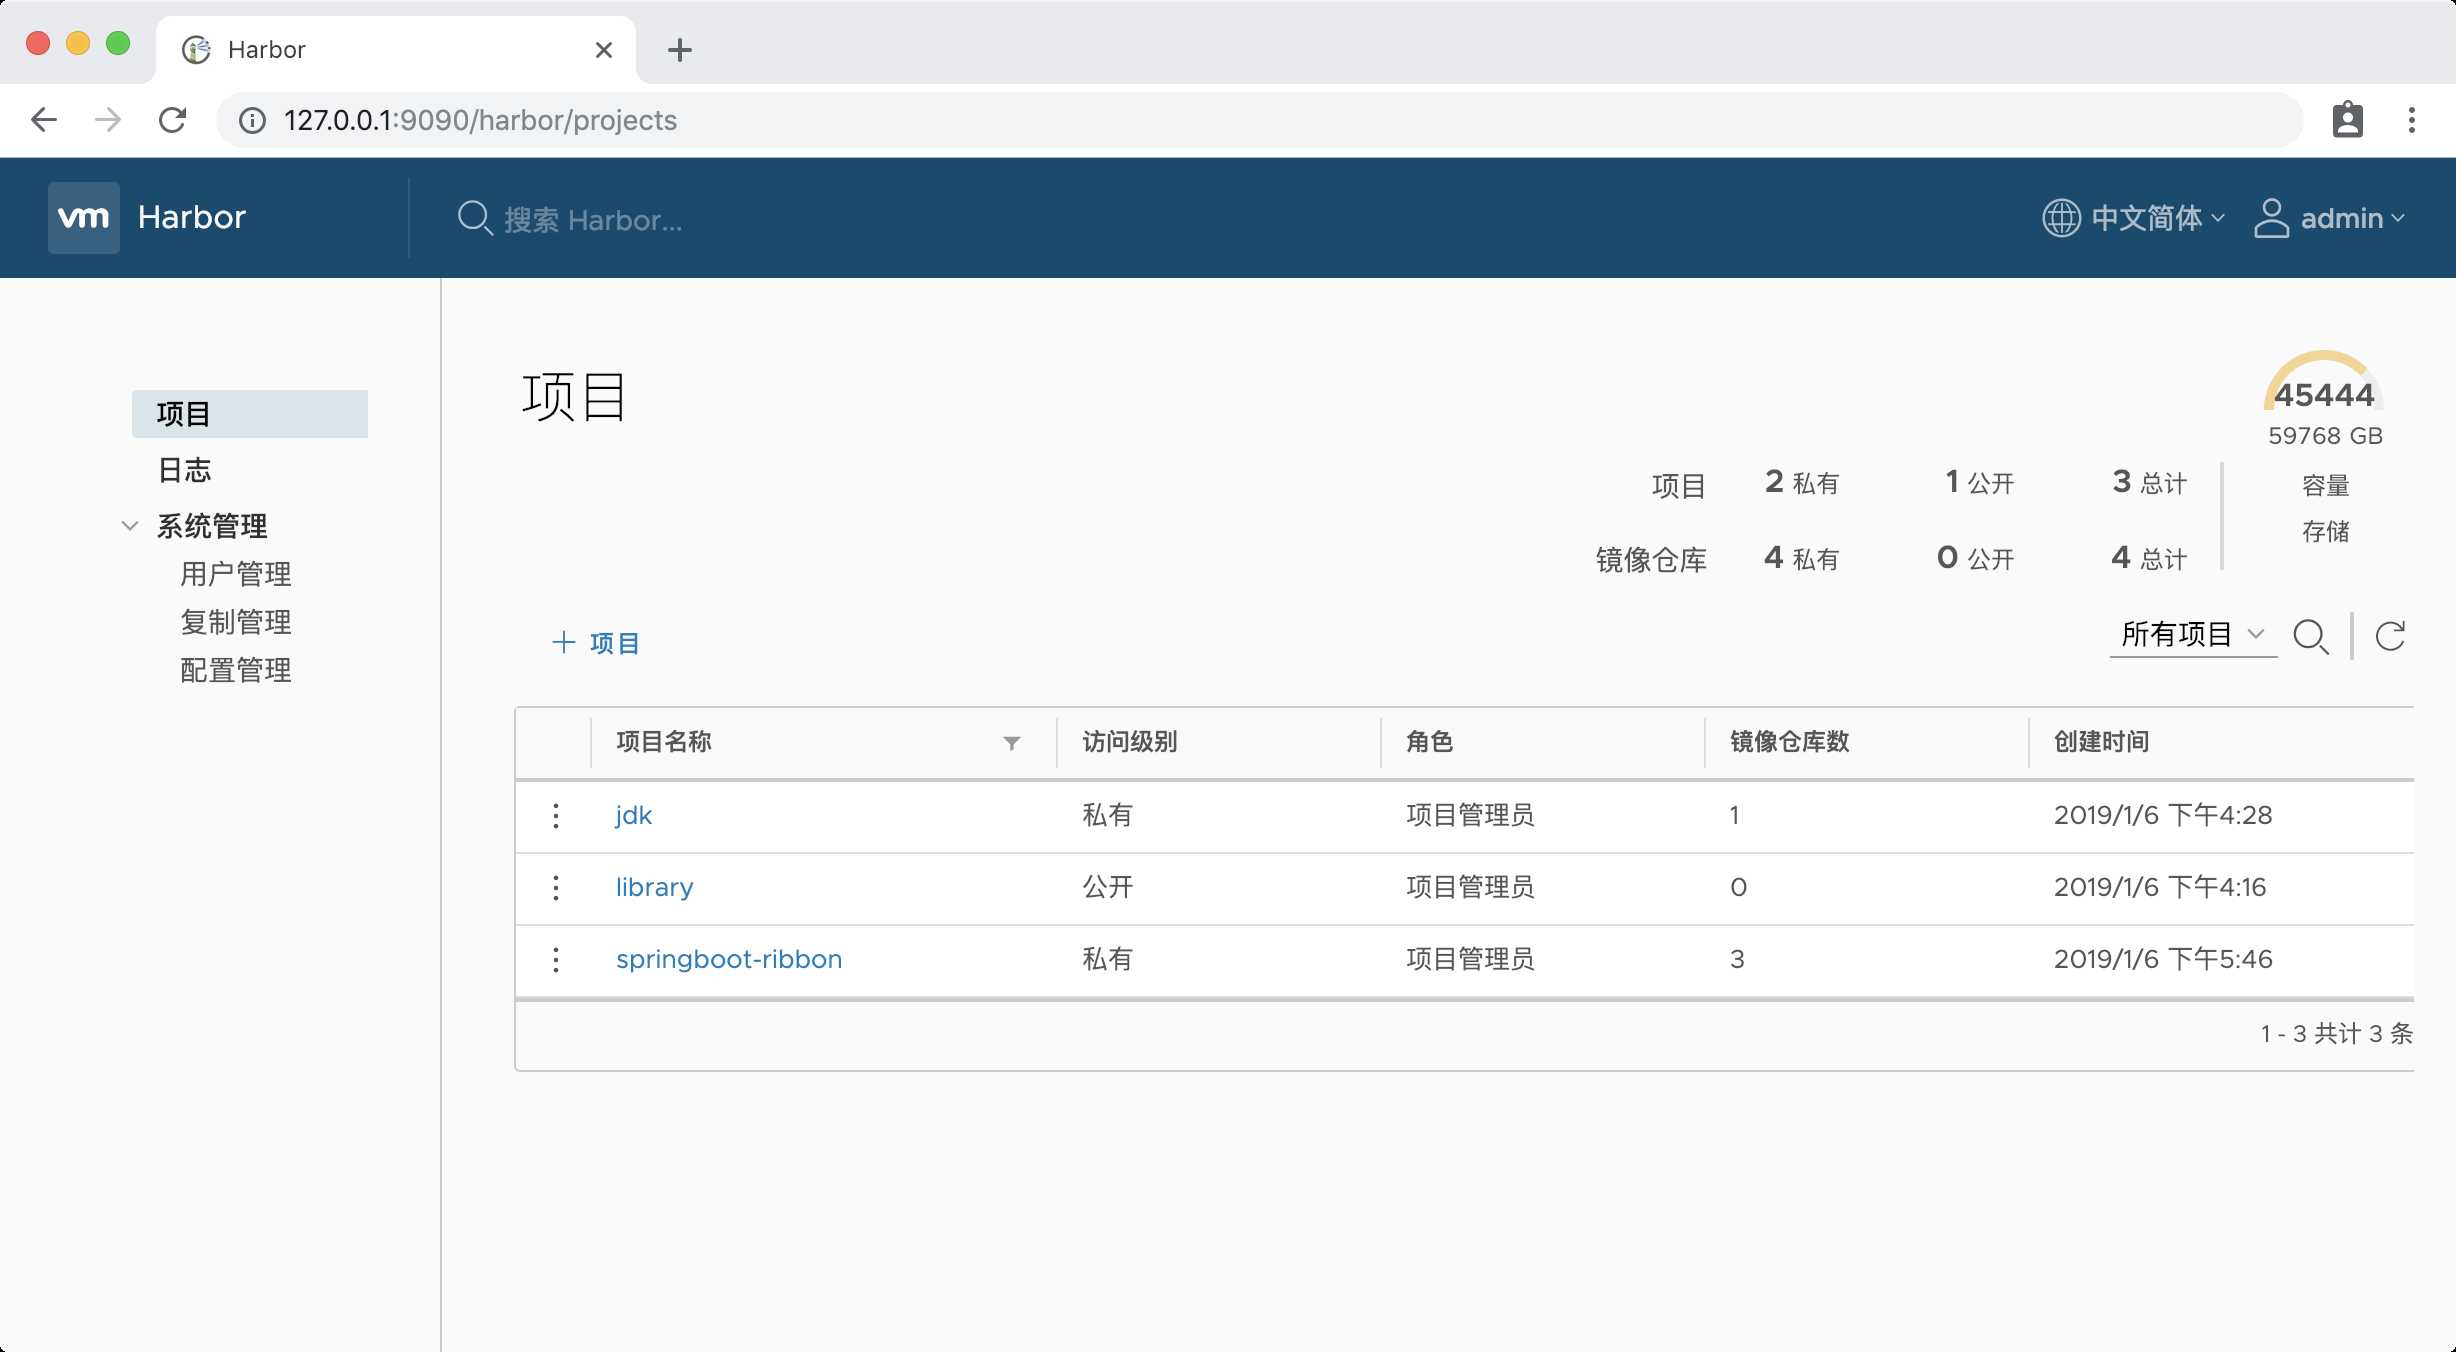Click springboot-ribbon repository count 3
This screenshot has width=2456, height=1352.
click(1737, 959)
